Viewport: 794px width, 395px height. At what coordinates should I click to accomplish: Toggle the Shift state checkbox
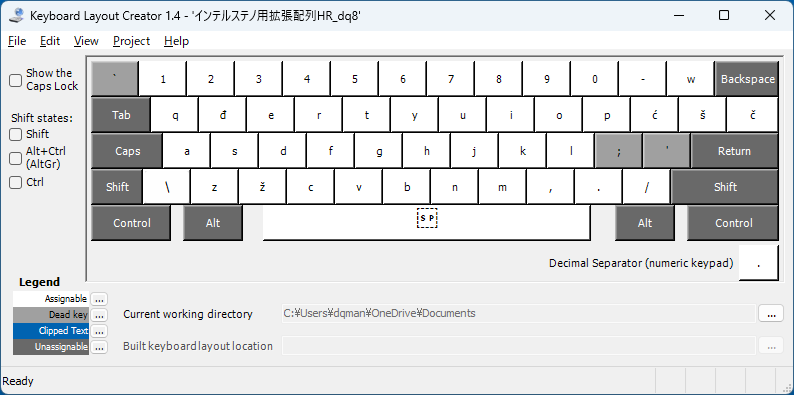tap(16, 134)
